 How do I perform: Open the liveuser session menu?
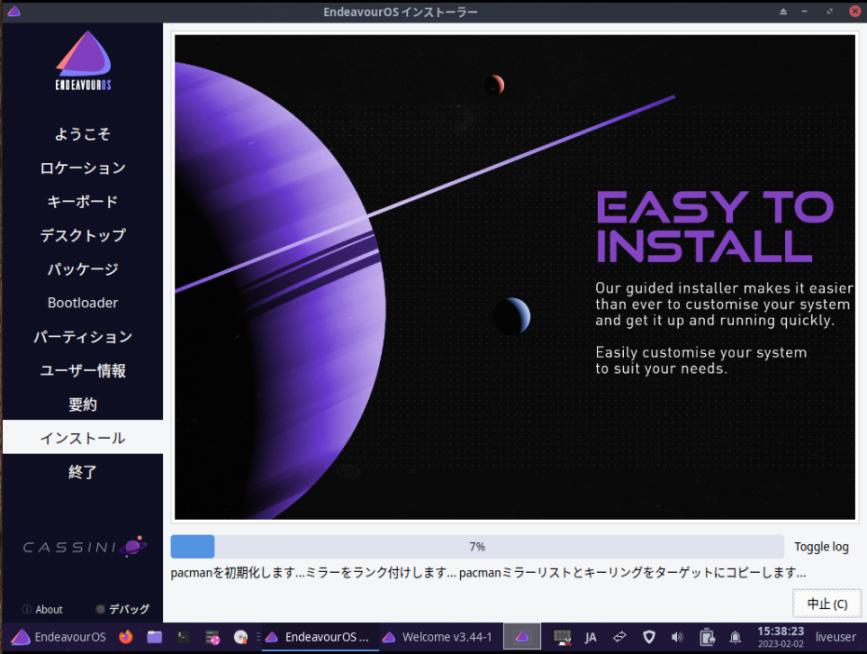pyautogui.click(x=835, y=637)
